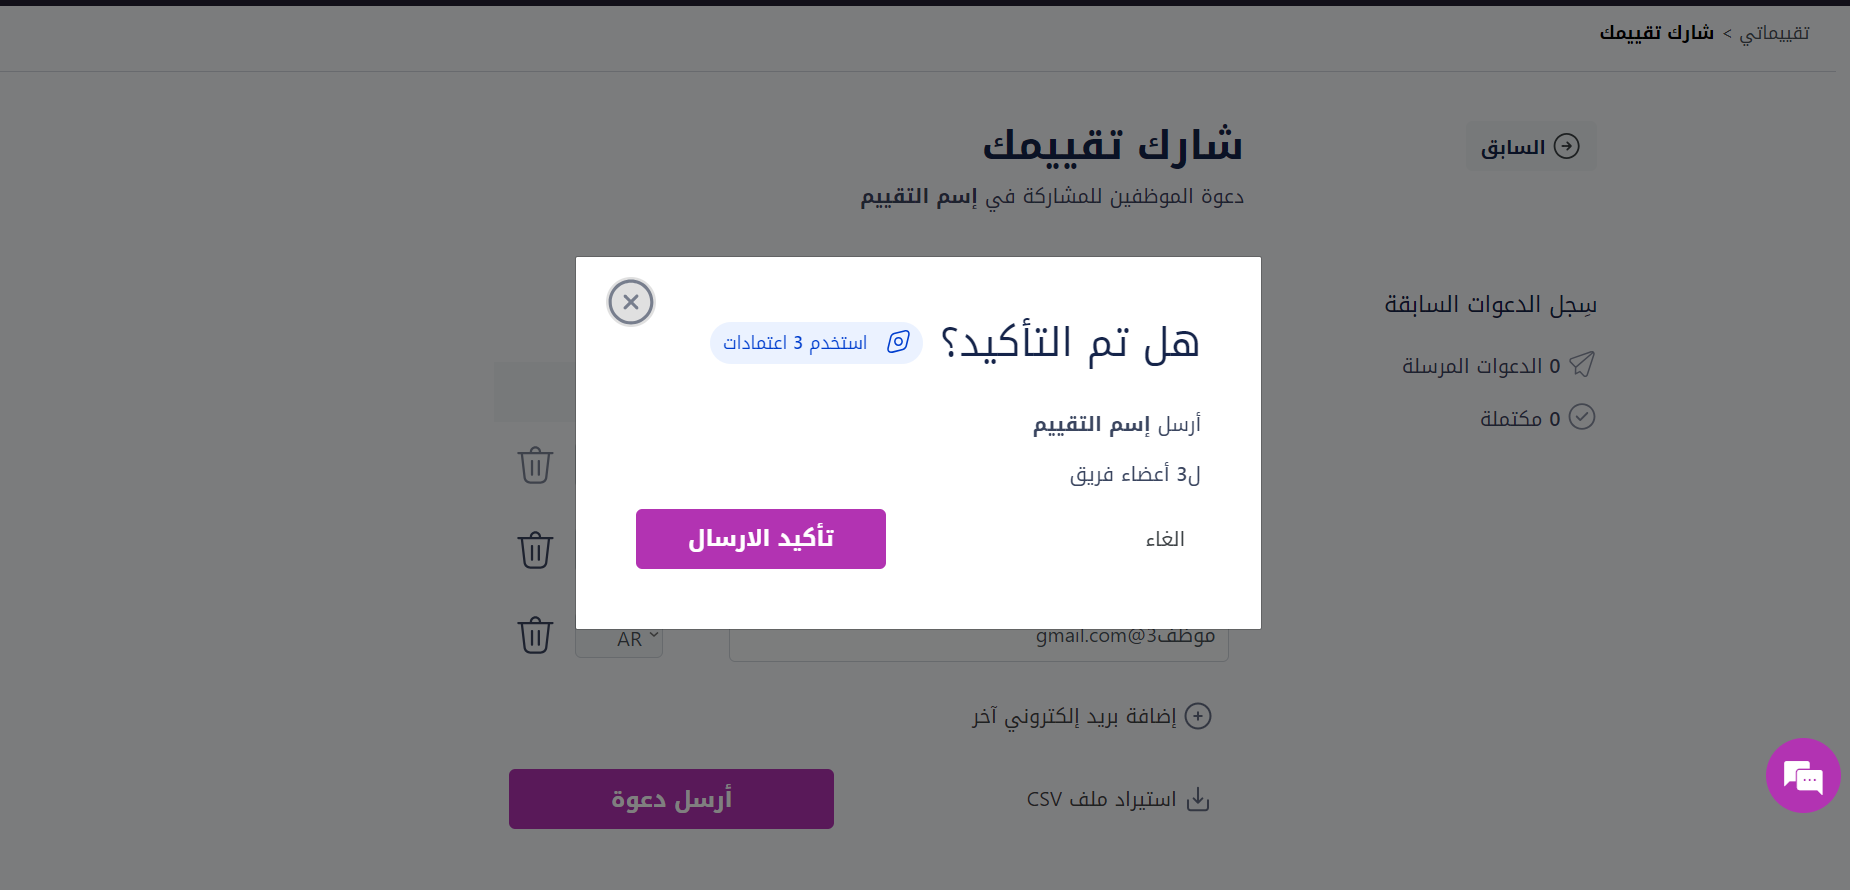Image resolution: width=1850 pixels, height=890 pixels.
Task: Click the gmail.com email input field
Action: 979,640
